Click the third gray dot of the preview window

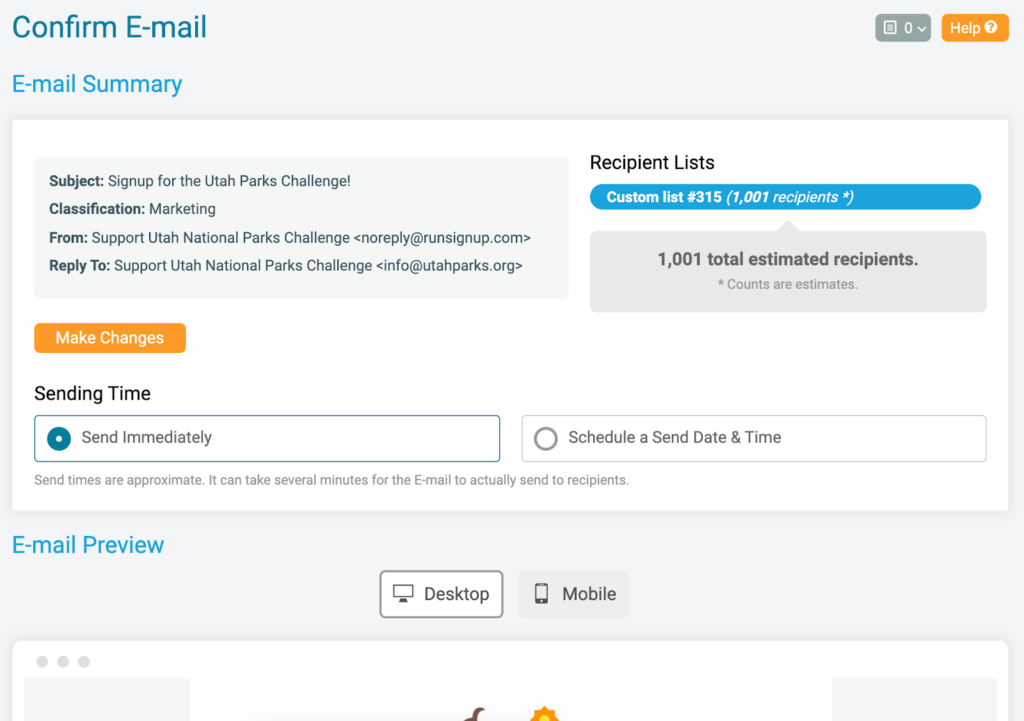[84, 662]
